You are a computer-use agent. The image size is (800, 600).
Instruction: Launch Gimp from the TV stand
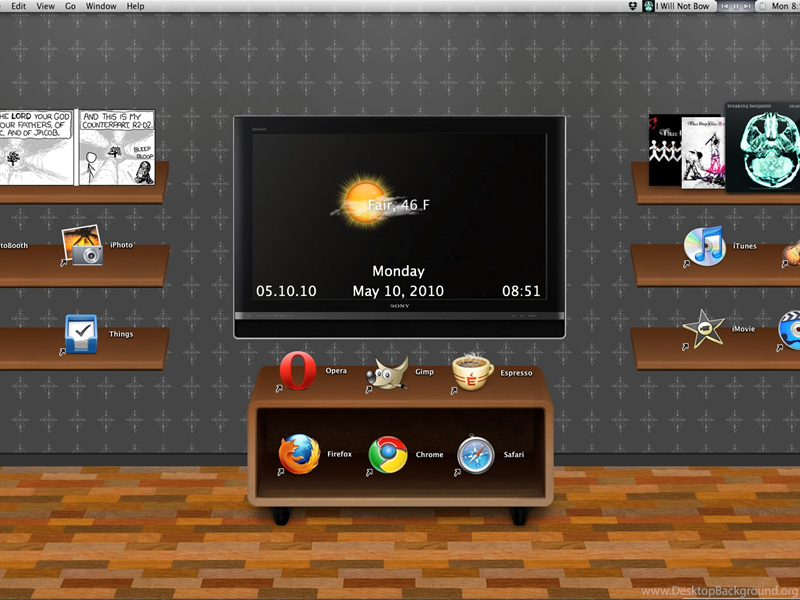pyautogui.click(x=390, y=372)
